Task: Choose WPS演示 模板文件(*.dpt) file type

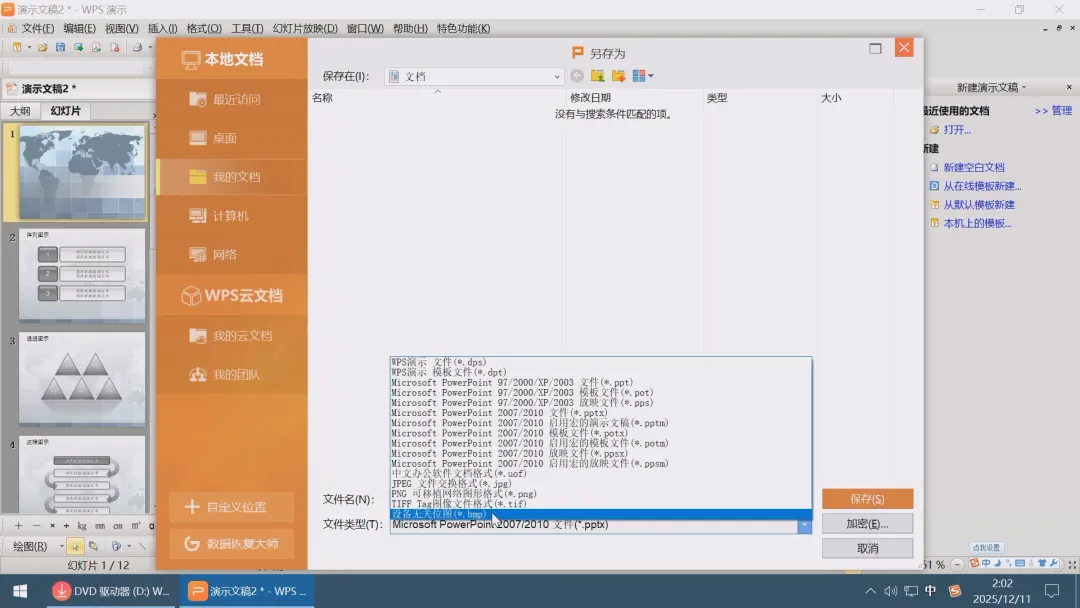Action: (601, 373)
